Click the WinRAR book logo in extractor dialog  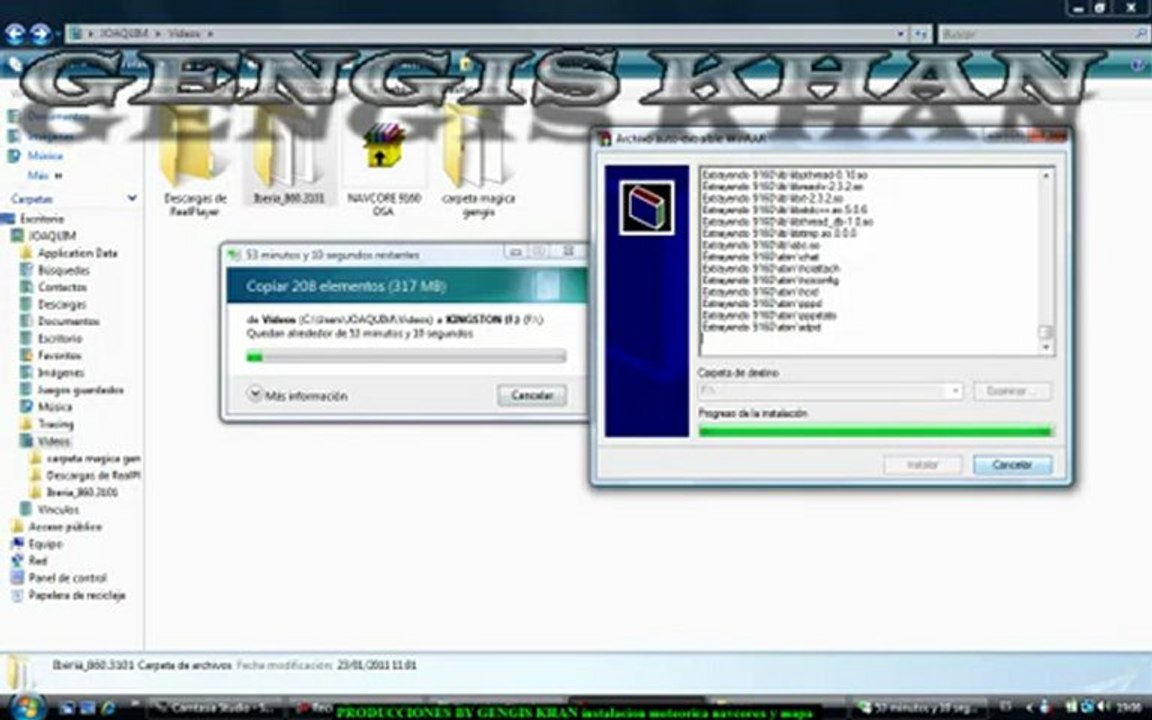coord(647,208)
